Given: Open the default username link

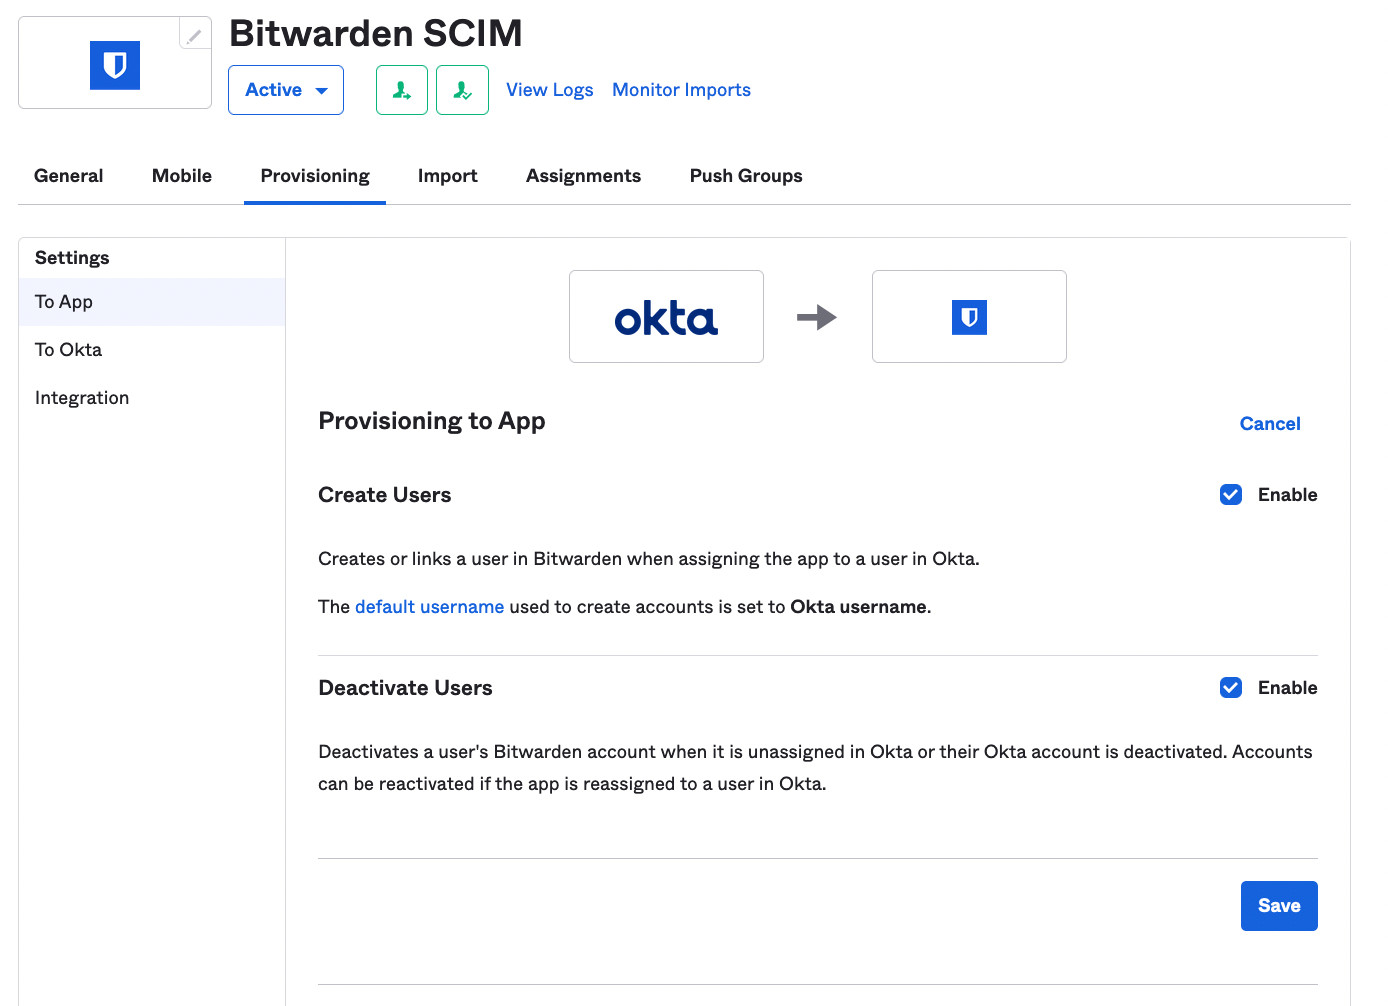Looking at the screenshot, I should [429, 607].
